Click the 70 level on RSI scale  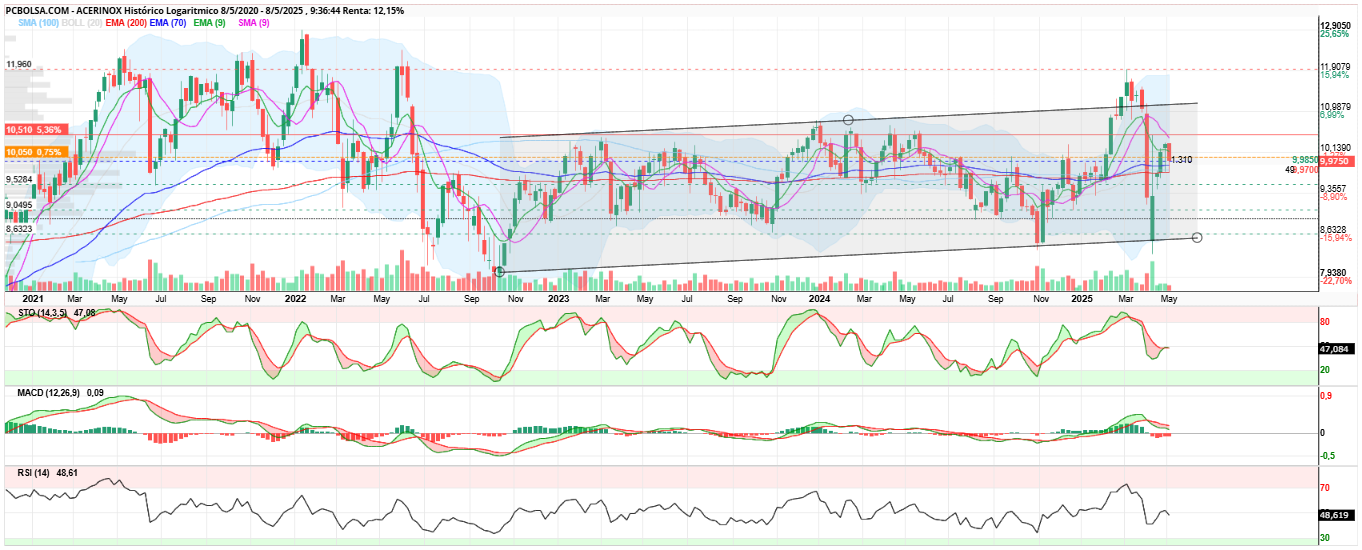pos(1324,488)
